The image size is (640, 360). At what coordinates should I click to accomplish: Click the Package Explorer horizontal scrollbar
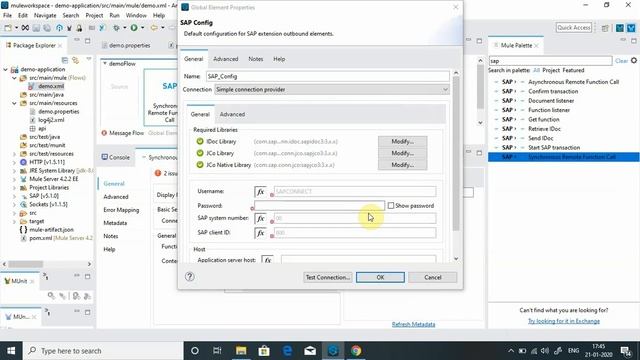[25, 264]
